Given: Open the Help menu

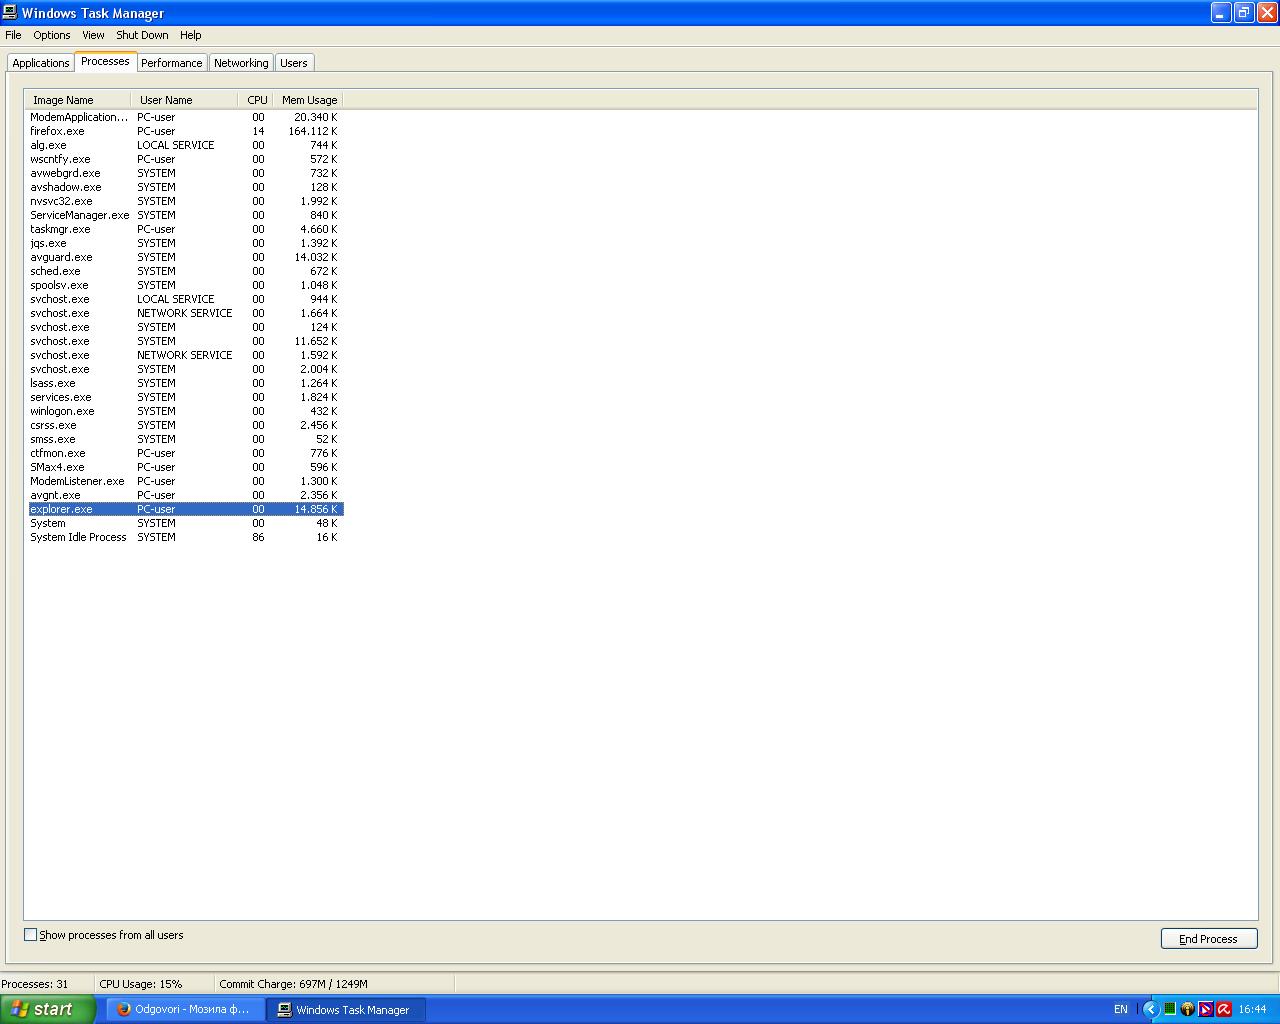Looking at the screenshot, I should 190,35.
